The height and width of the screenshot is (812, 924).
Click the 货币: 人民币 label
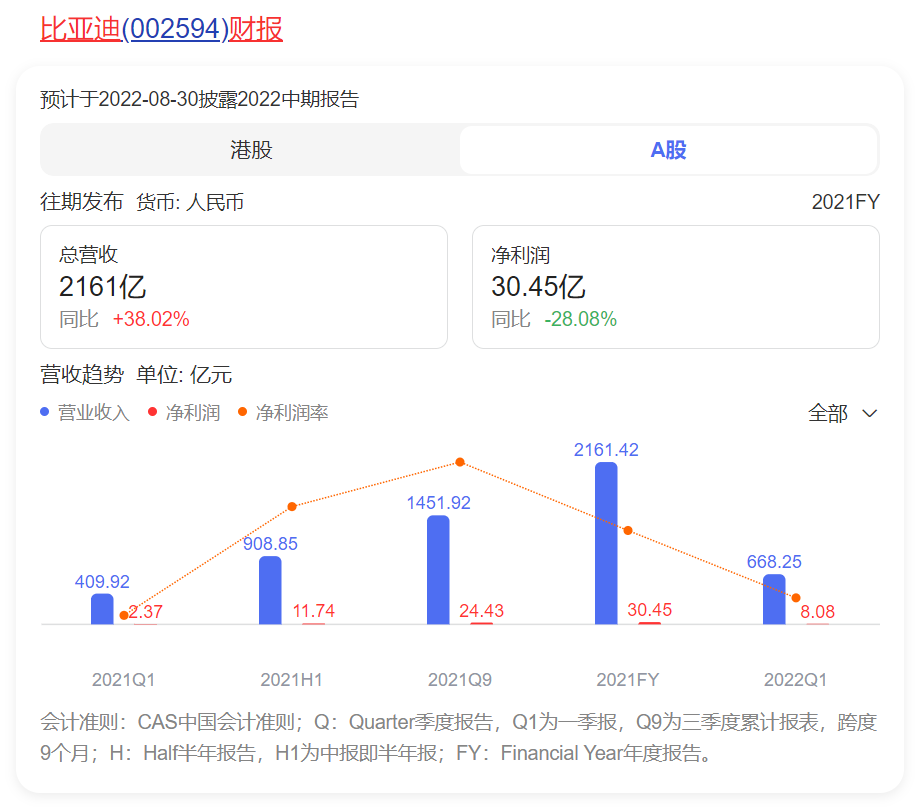coord(190,202)
